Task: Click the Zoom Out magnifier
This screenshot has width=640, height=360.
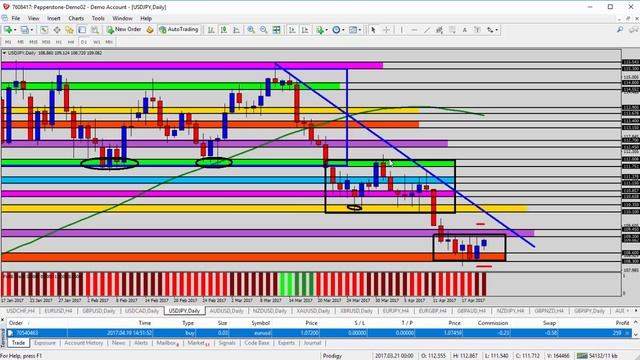Action: (x=264, y=30)
